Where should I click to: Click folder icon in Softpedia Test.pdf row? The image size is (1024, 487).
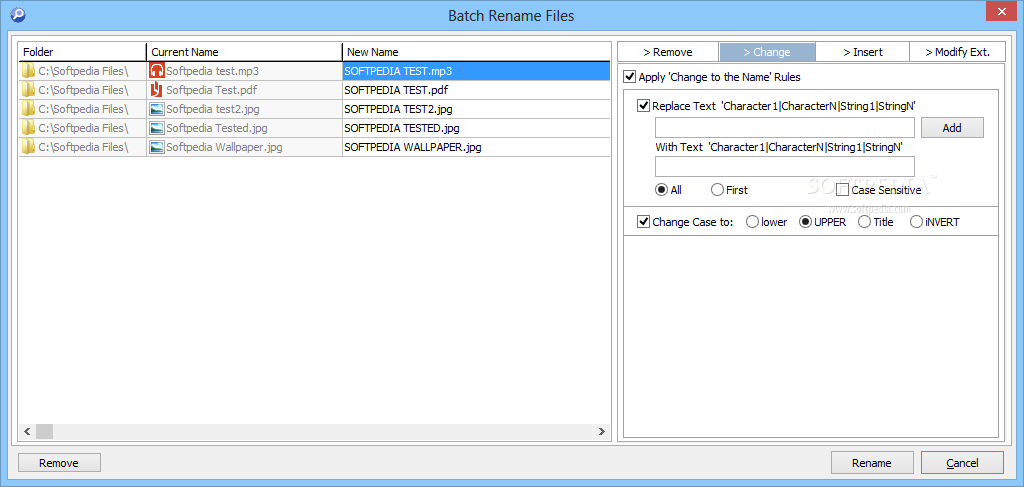click(x=28, y=89)
